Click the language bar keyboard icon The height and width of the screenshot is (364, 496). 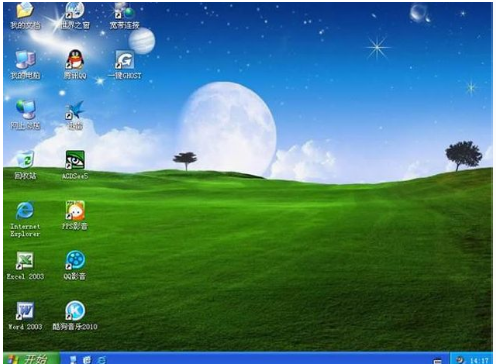click(x=437, y=361)
